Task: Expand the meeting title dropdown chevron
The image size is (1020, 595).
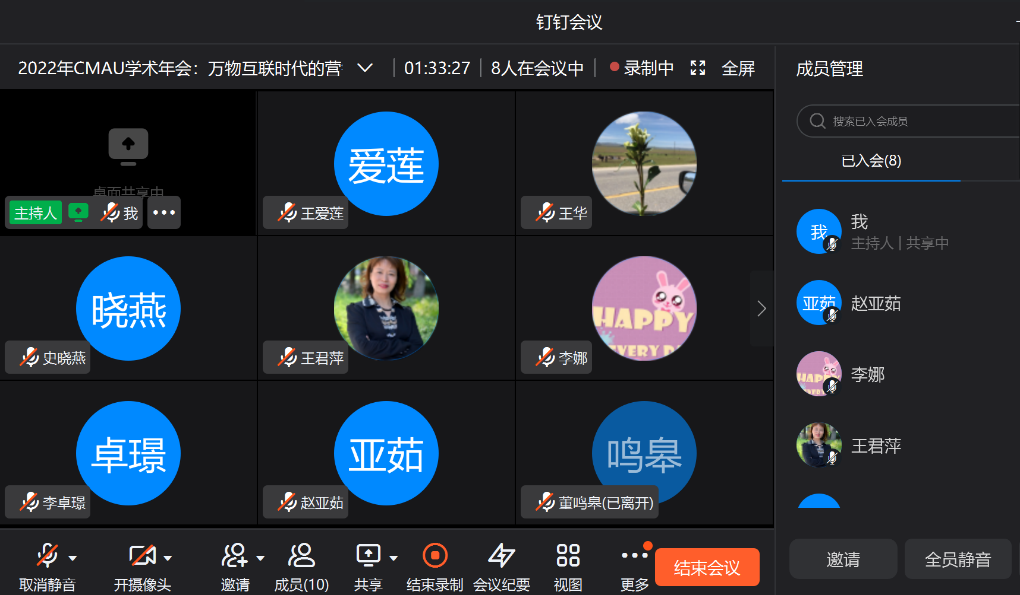Action: 365,68
